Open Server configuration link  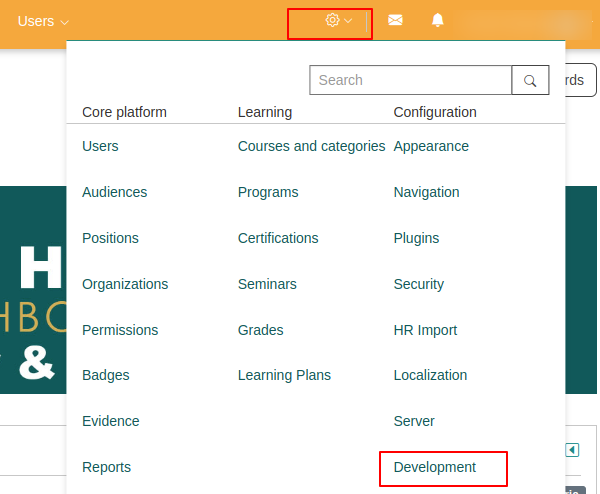[x=414, y=421]
